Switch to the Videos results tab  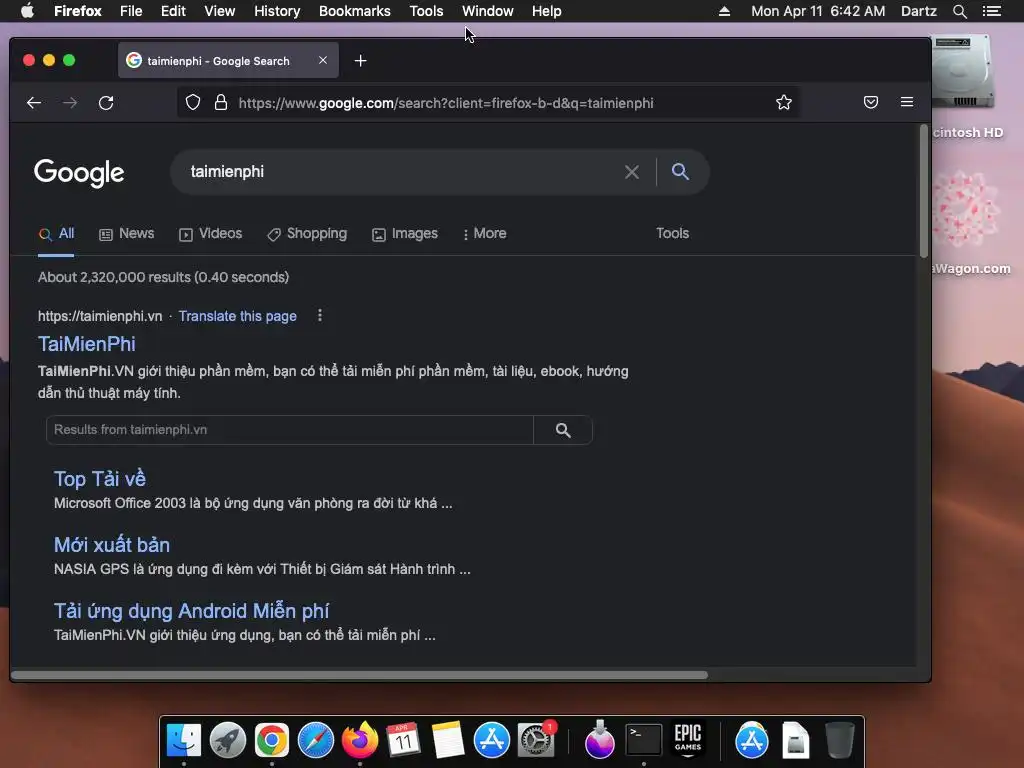210,234
